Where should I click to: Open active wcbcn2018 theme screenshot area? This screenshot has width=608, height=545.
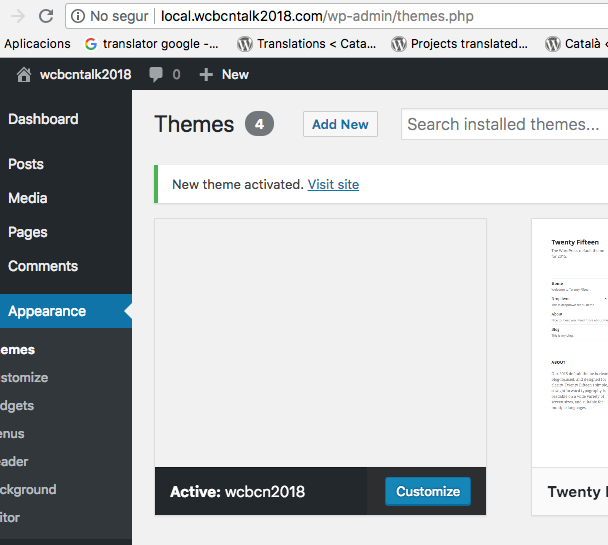click(x=320, y=343)
